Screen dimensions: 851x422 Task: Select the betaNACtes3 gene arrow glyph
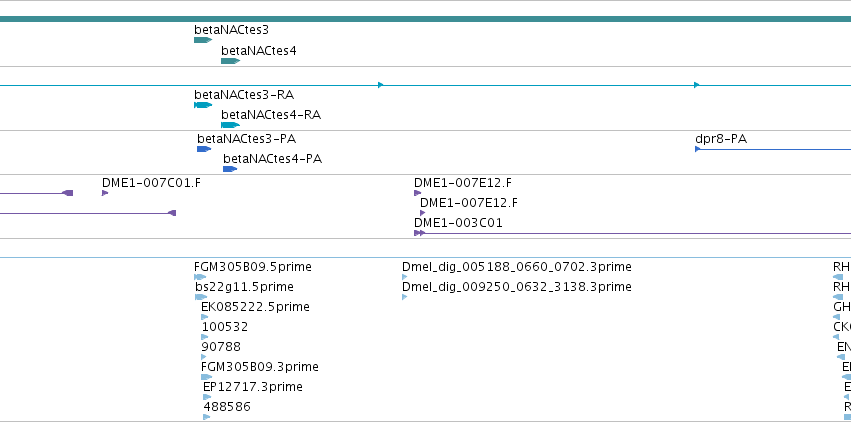(x=203, y=40)
